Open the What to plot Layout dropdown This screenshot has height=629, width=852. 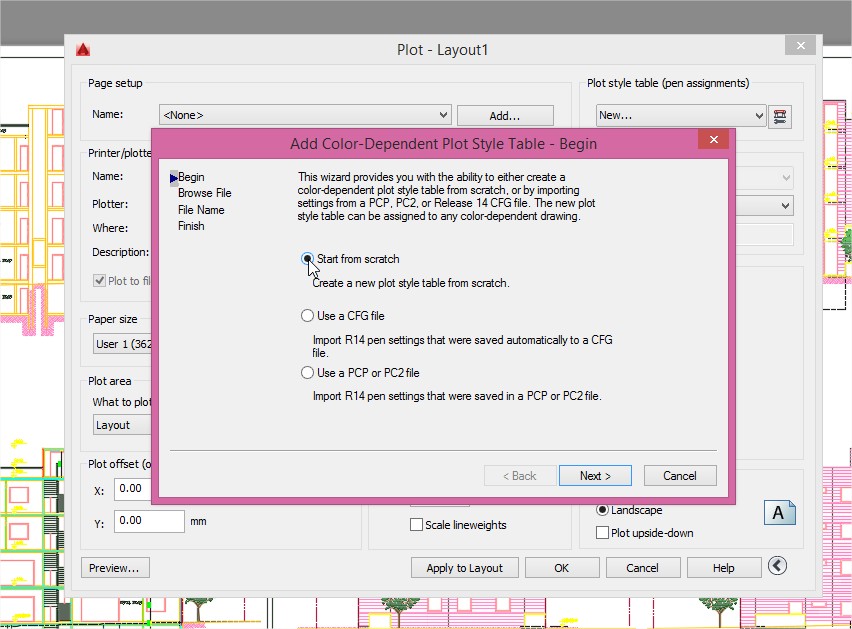pyautogui.click(x=123, y=425)
